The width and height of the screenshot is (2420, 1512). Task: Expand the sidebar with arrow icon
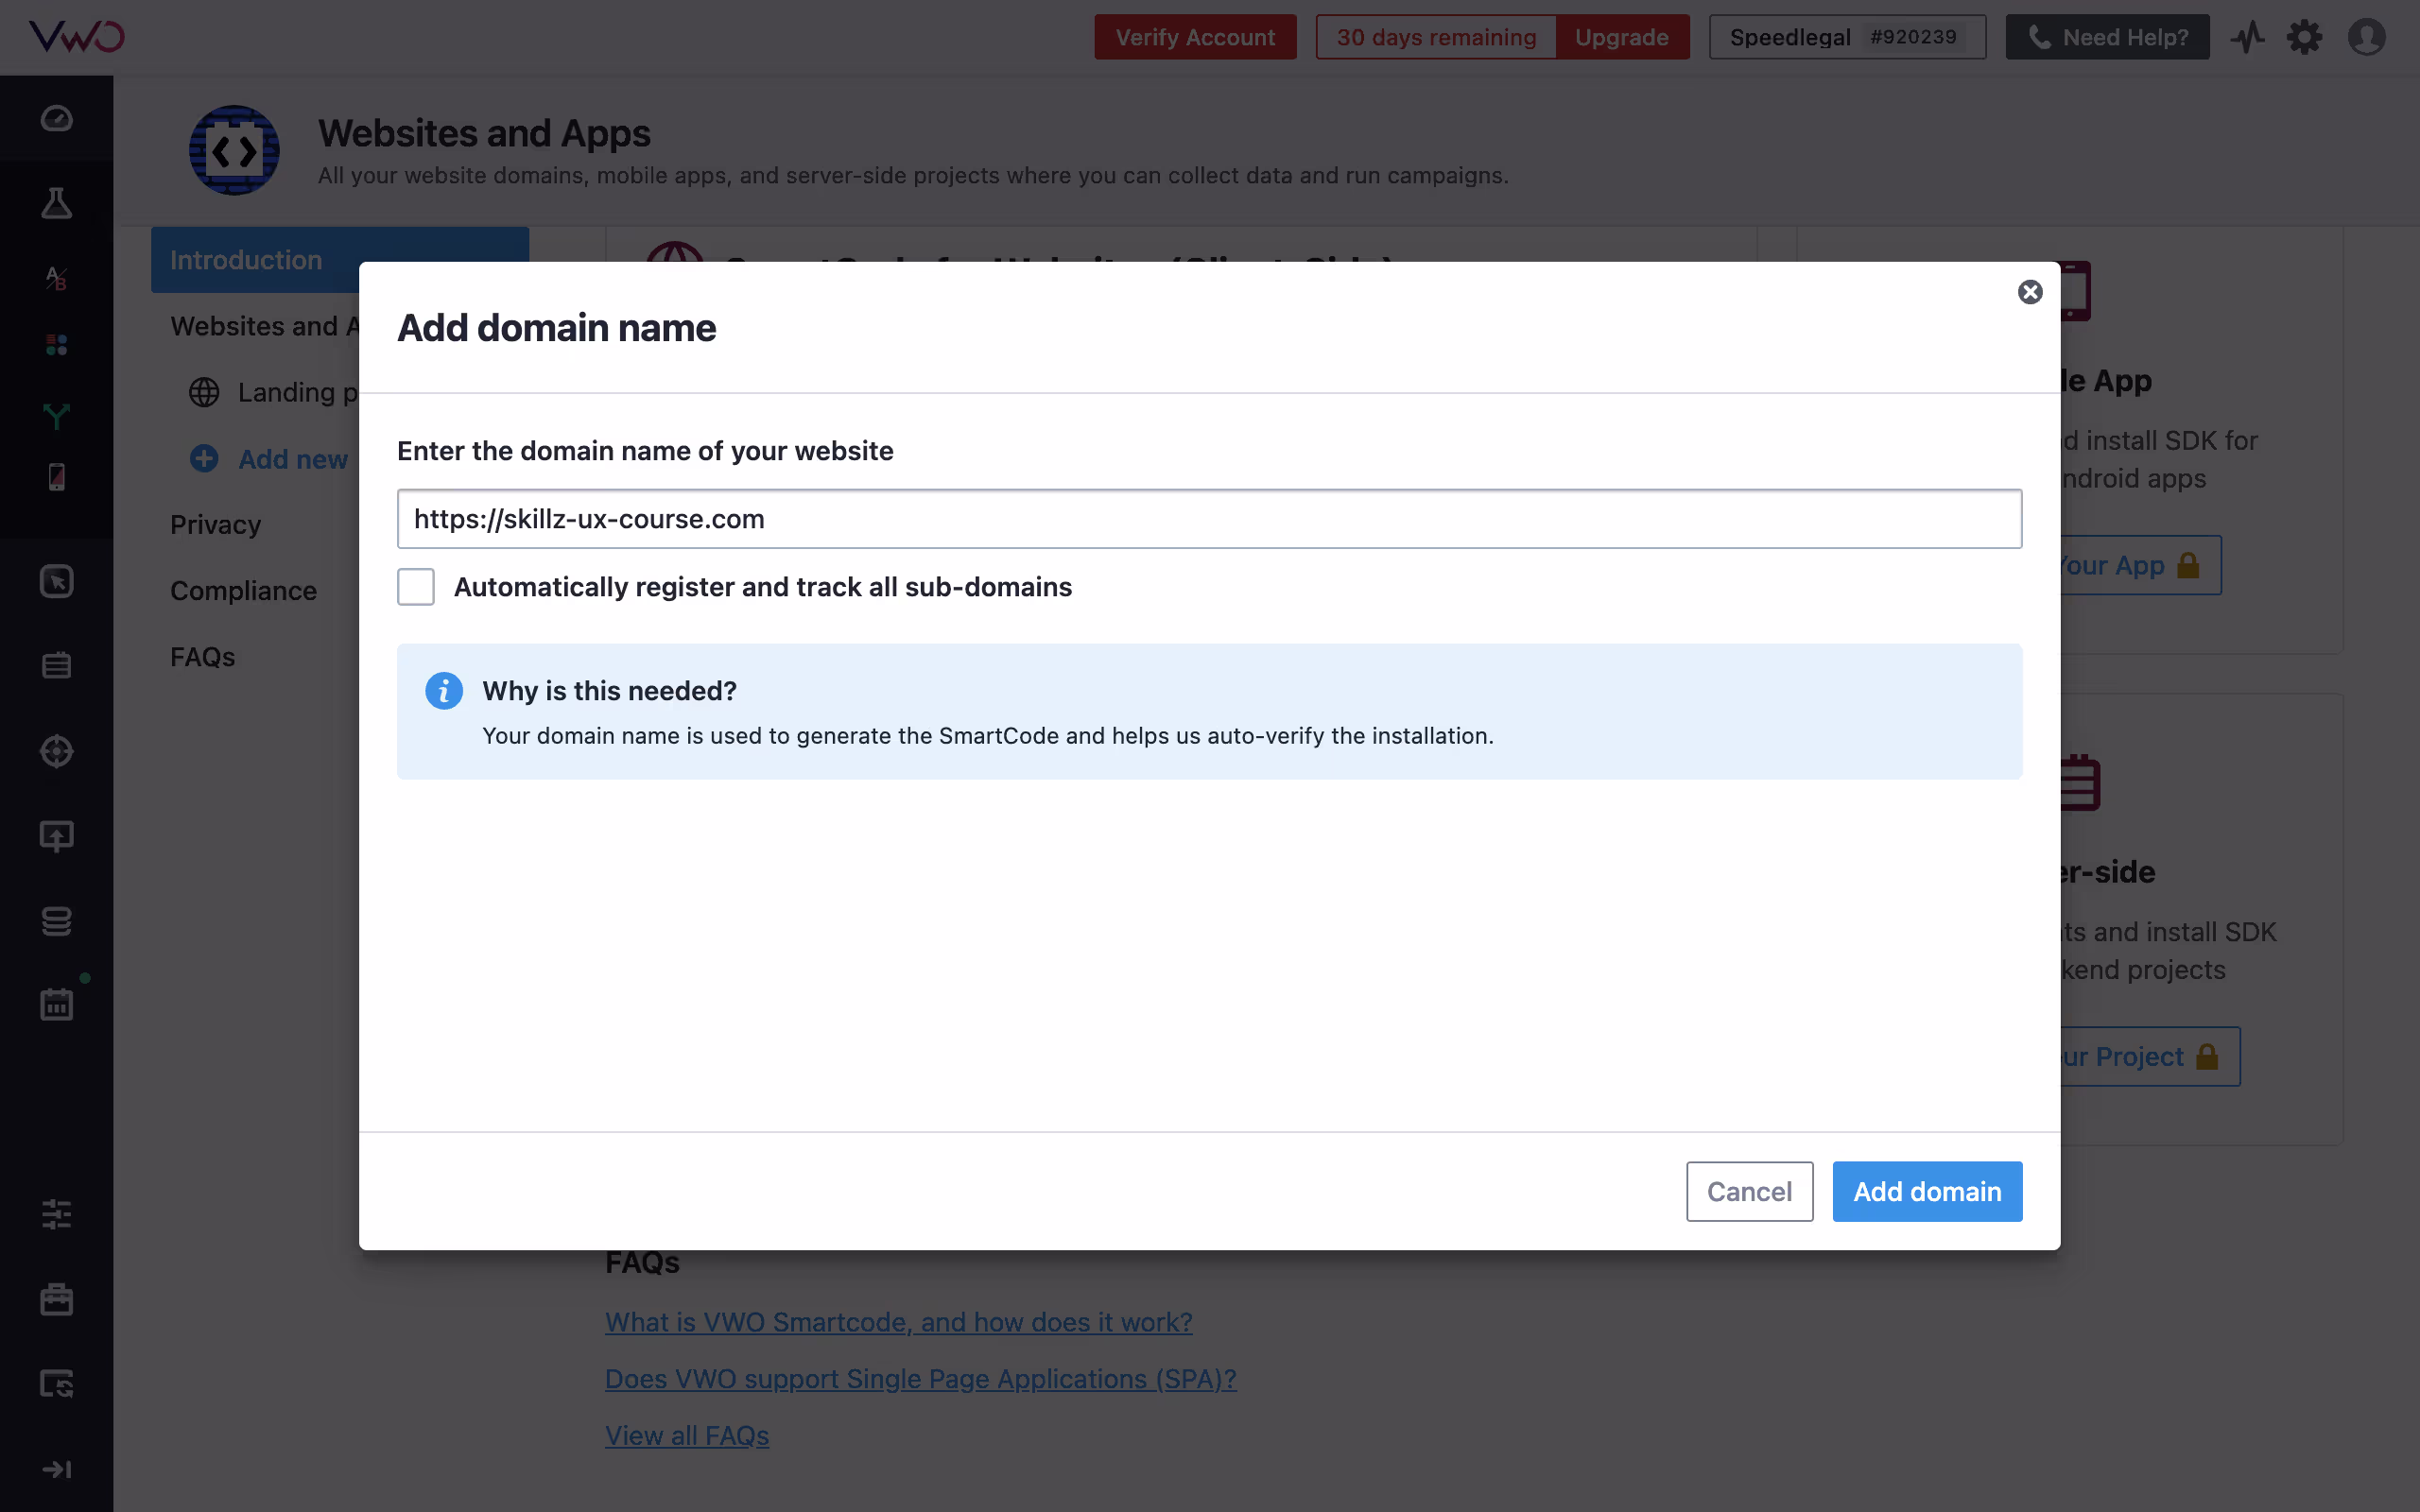point(56,1469)
